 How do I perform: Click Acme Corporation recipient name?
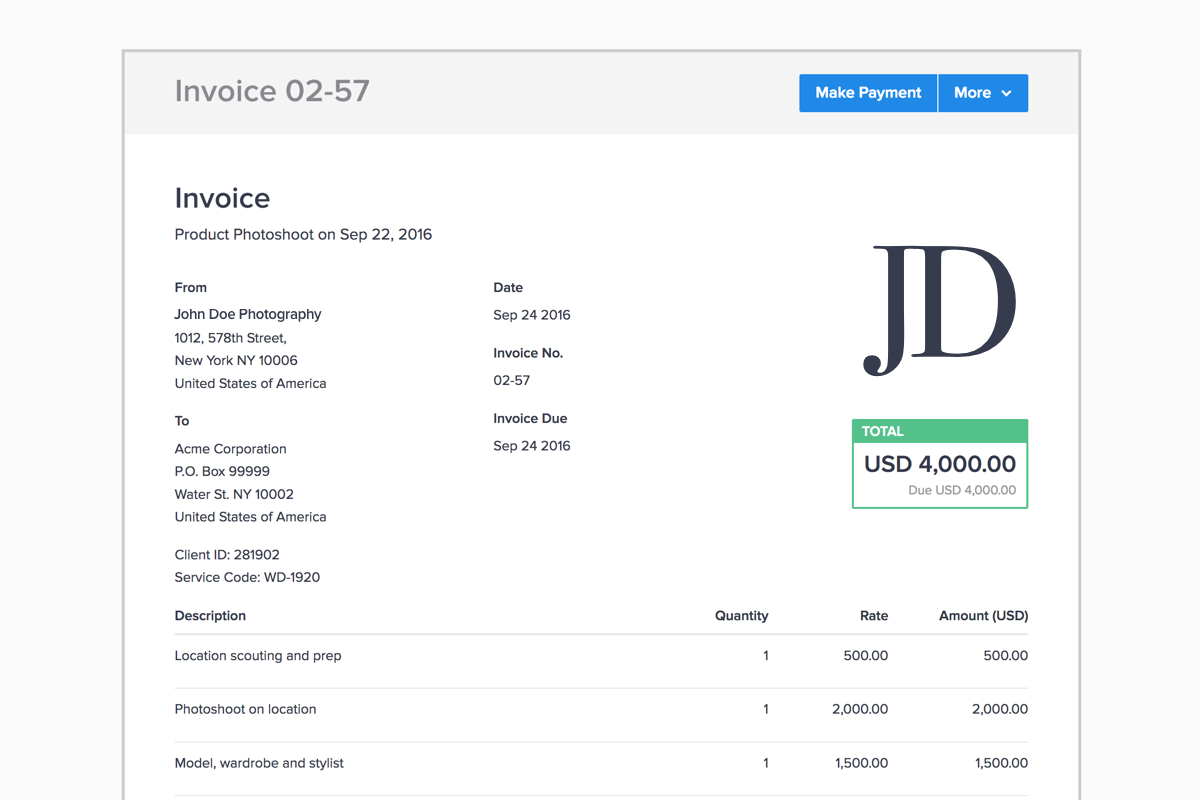(230, 449)
